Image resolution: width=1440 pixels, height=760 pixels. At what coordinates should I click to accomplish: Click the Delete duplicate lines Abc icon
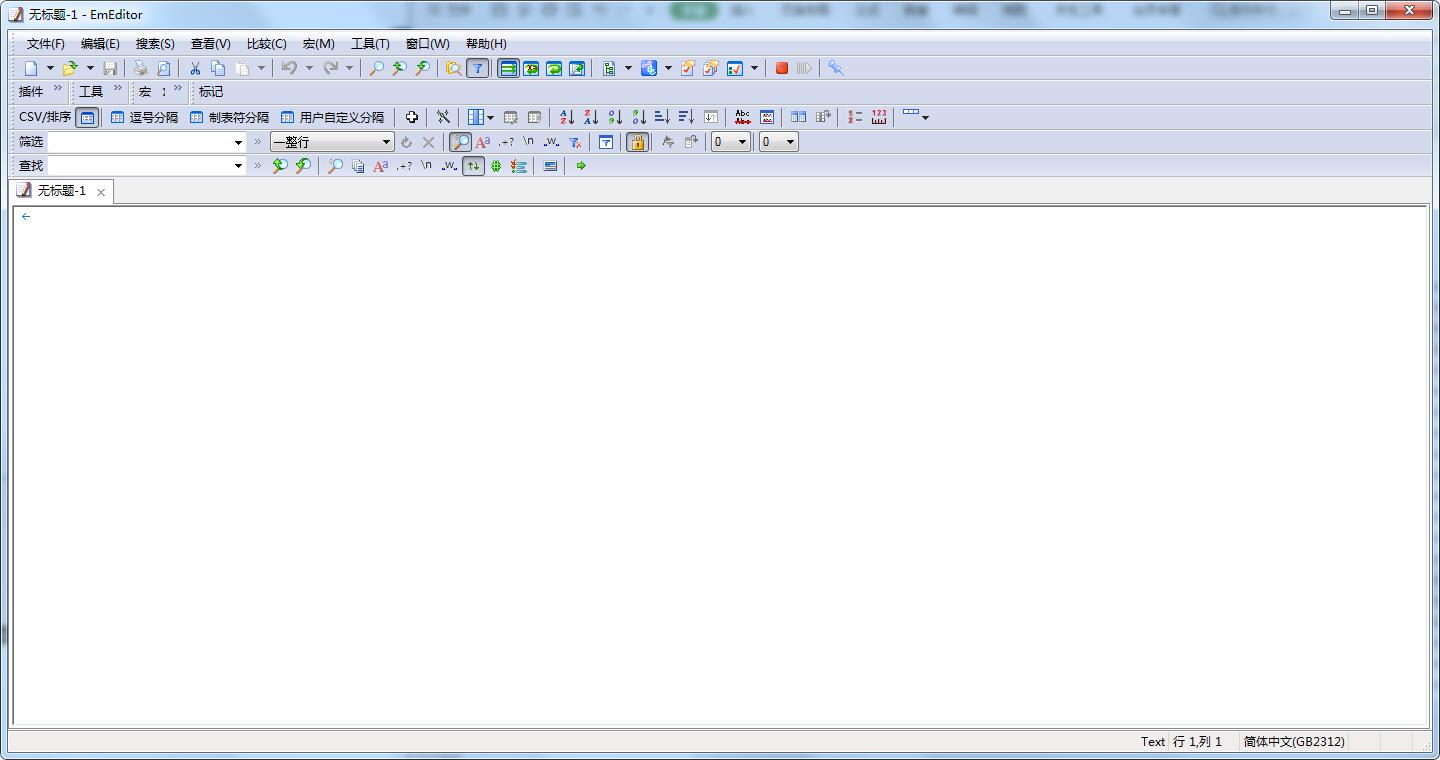[x=742, y=117]
